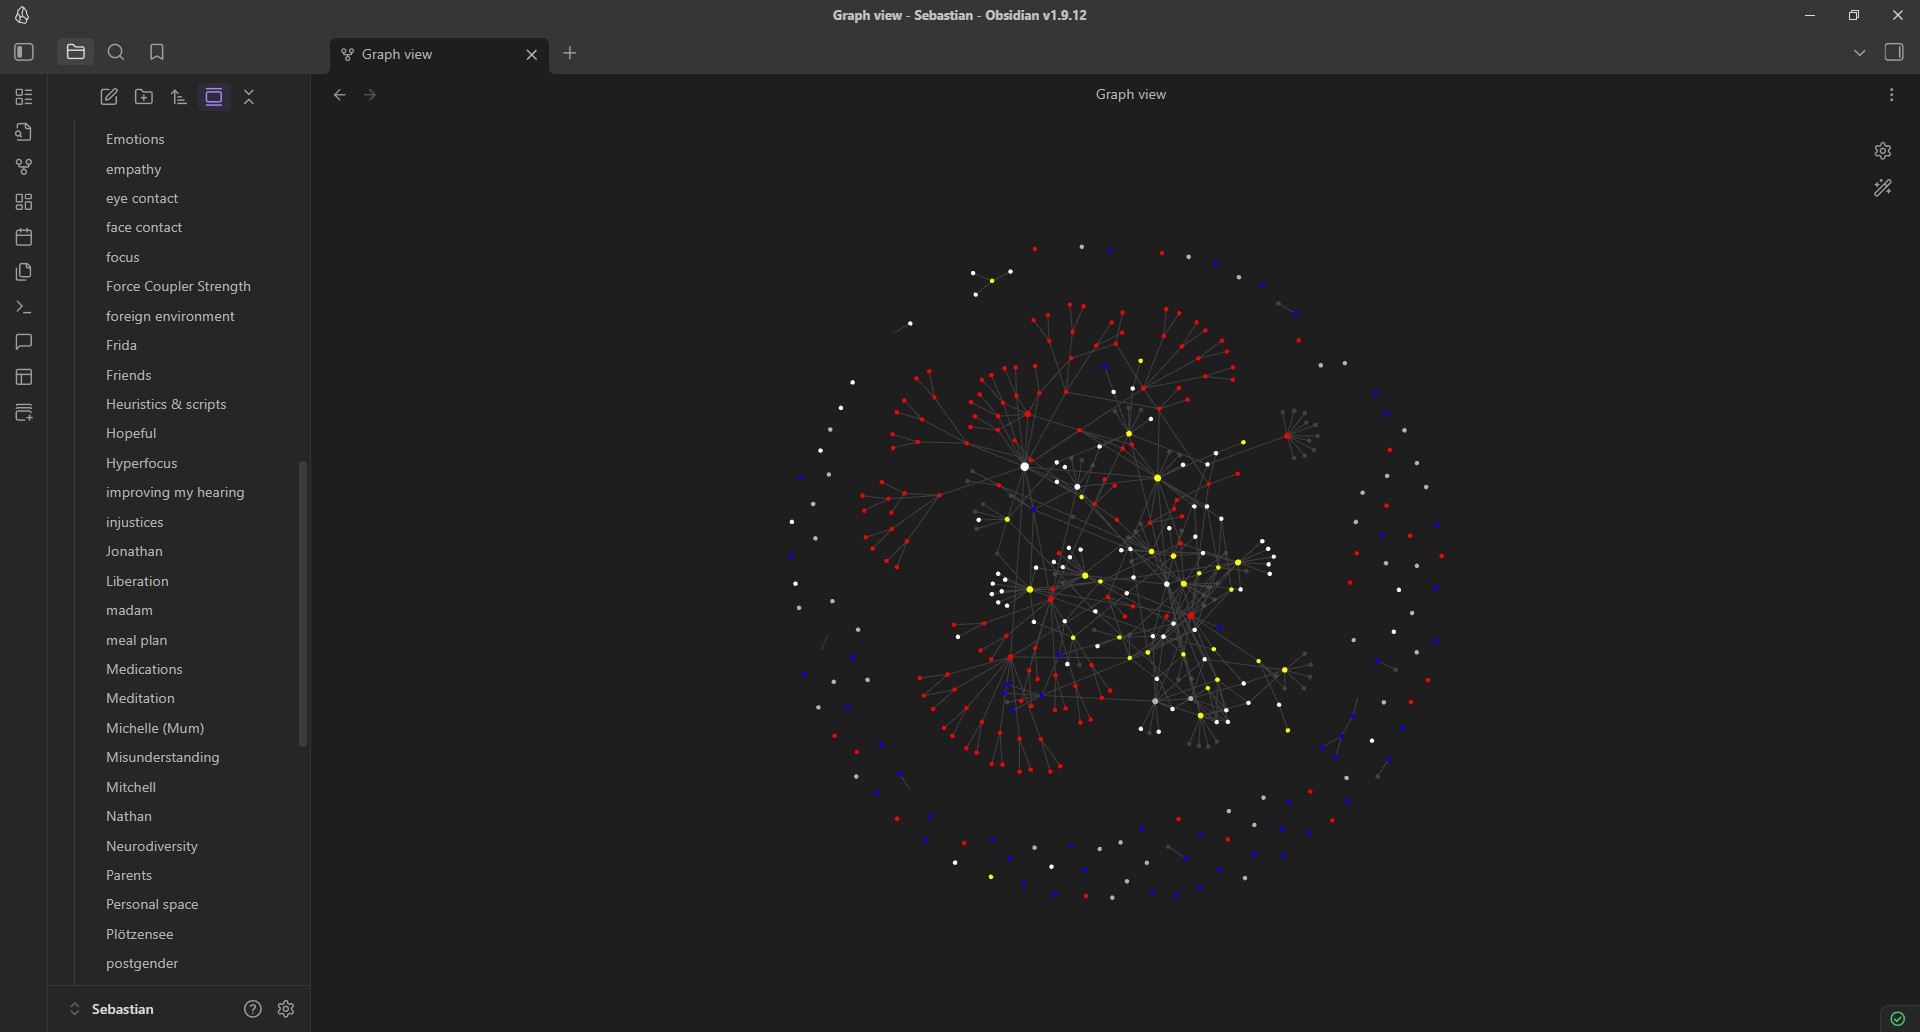Viewport: 1920px width, 1032px height.
Task: Add a new tab
Action: pos(570,54)
